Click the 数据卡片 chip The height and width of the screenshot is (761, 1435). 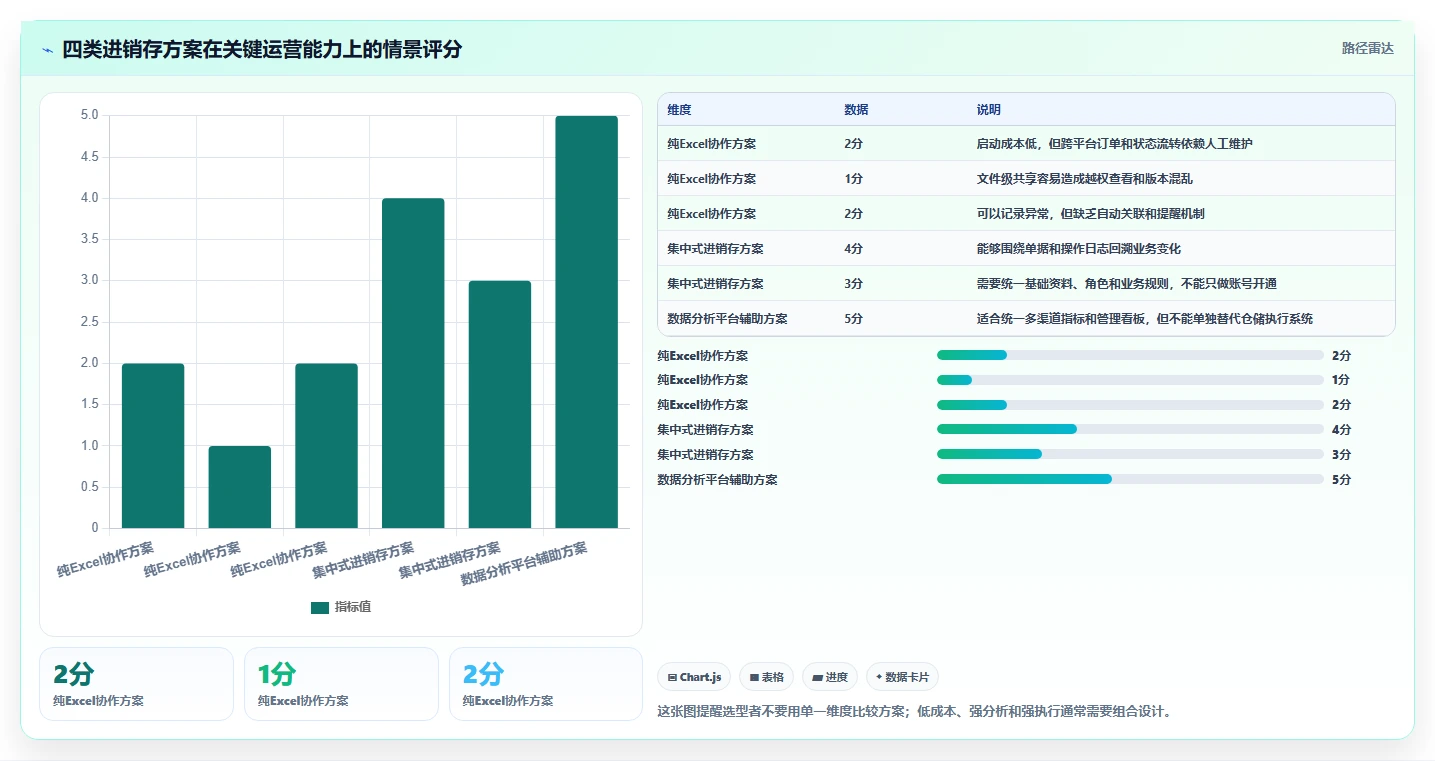[902, 677]
